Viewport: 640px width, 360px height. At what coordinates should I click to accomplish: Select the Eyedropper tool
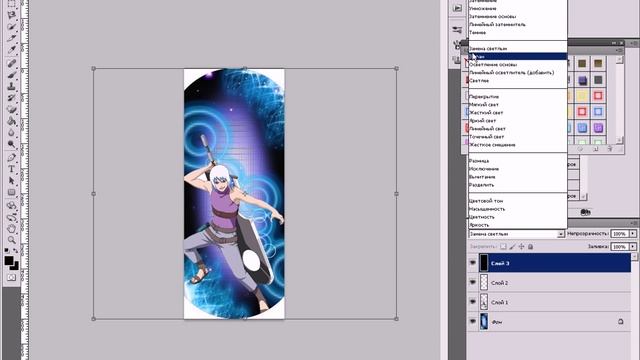coord(11,50)
